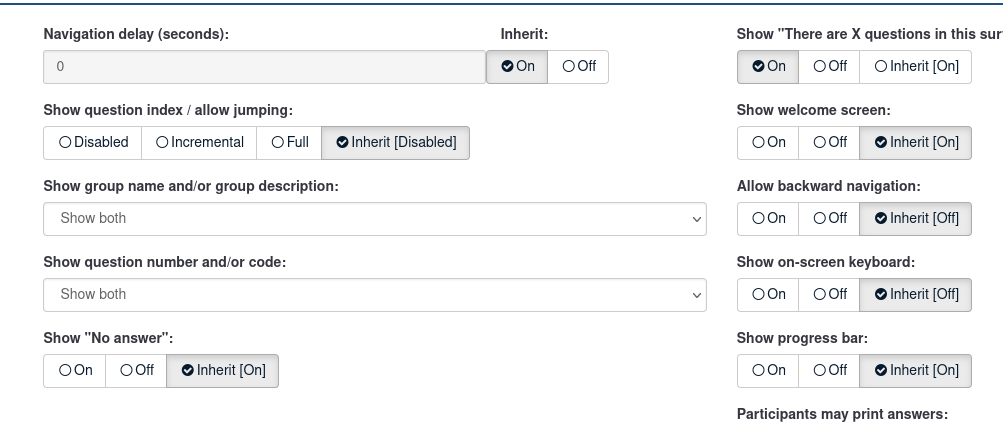Open group name/description dropdown
Viewport: 1003px width, 424px height.
point(374,219)
